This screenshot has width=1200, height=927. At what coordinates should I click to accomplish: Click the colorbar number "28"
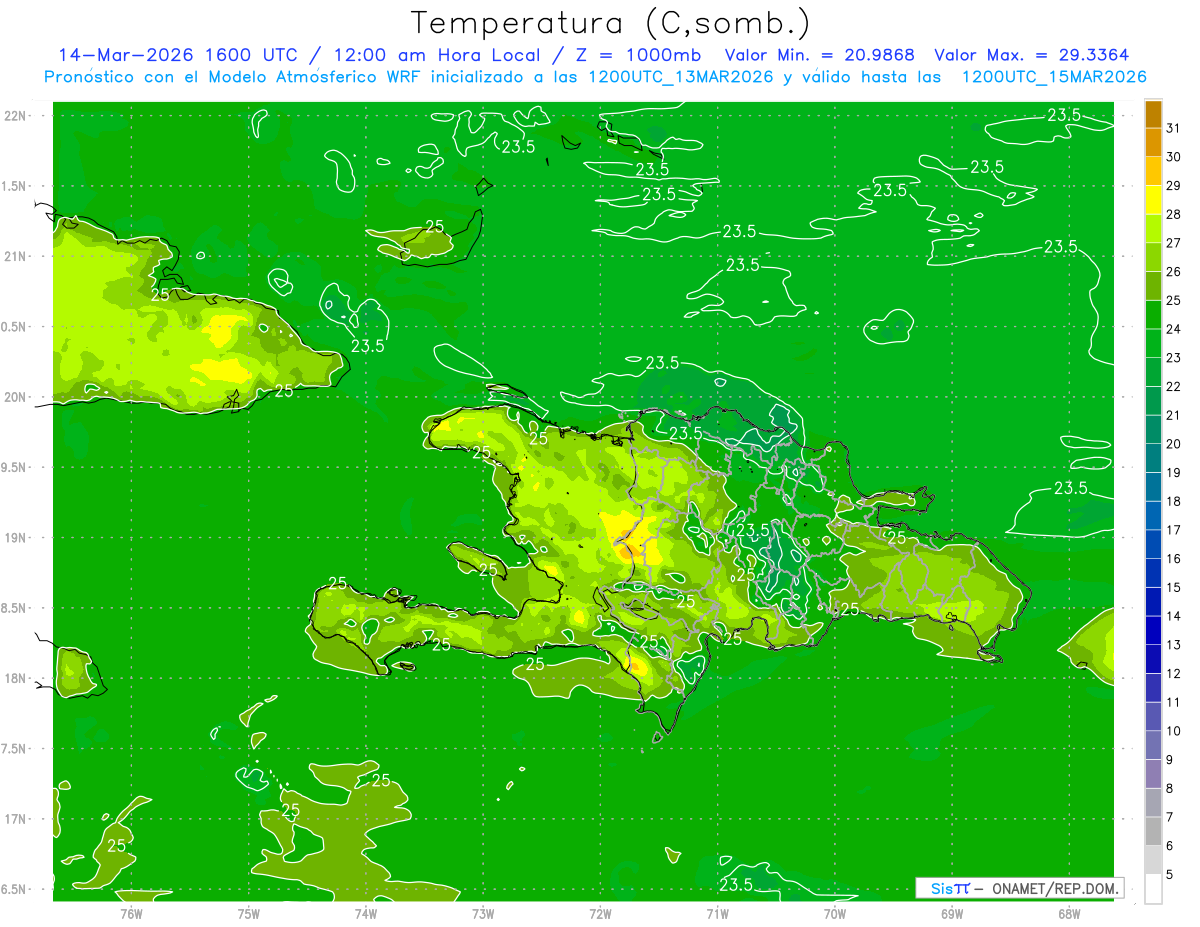point(1174,214)
